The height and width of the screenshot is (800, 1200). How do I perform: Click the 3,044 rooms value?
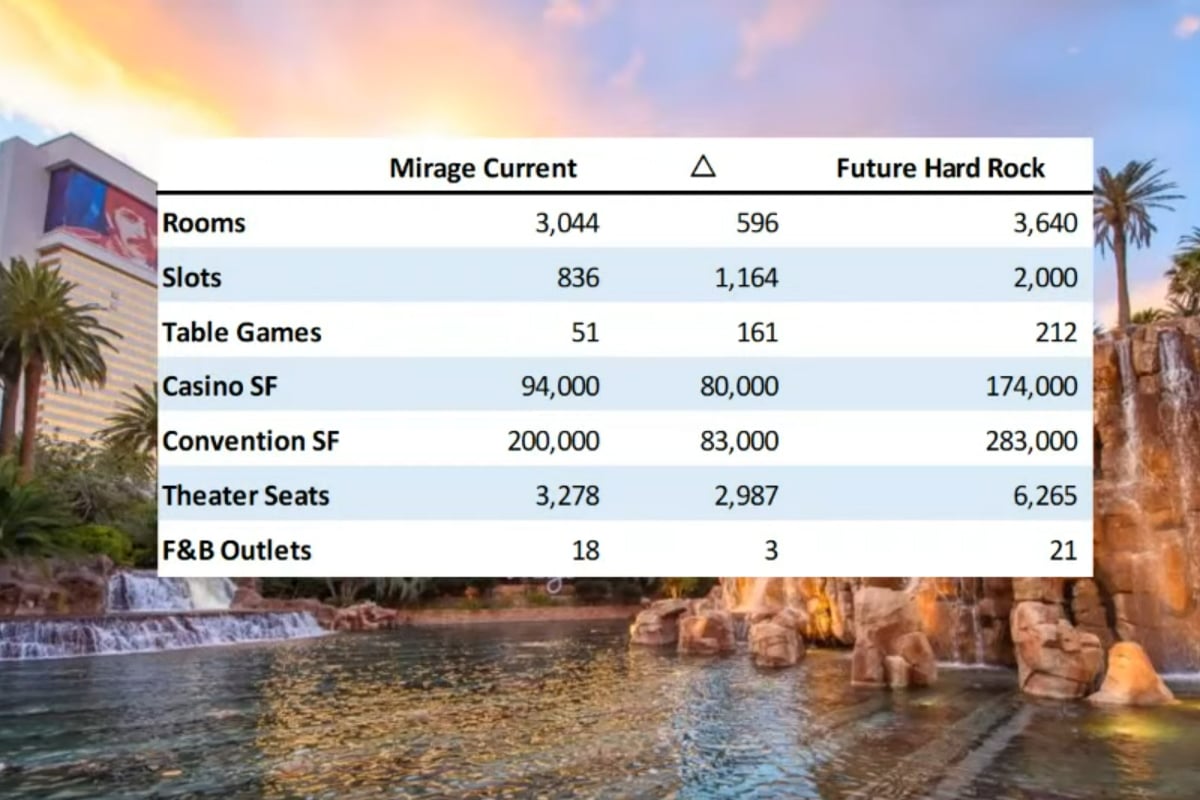pyautogui.click(x=566, y=222)
